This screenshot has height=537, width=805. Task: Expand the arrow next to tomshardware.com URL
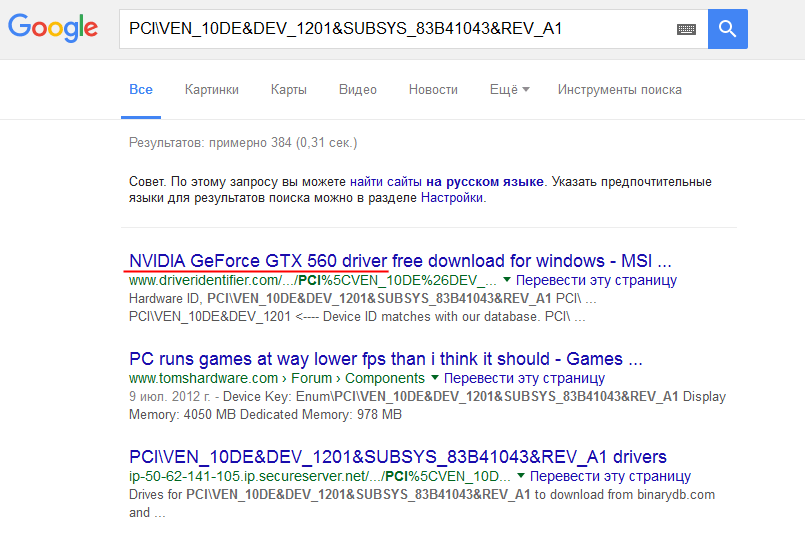pyautogui.click(x=435, y=378)
